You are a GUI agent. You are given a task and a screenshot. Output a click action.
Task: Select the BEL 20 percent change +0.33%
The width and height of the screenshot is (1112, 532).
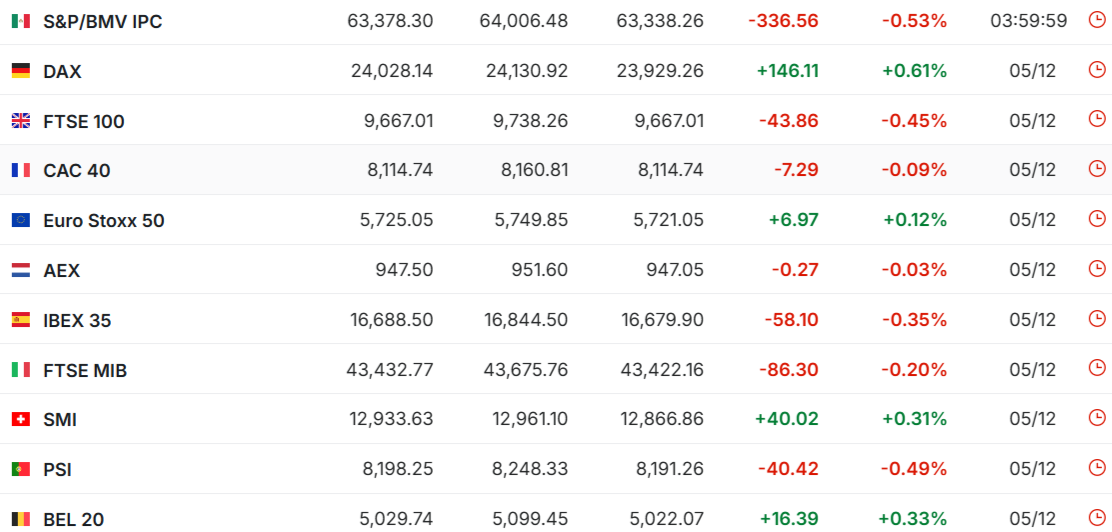[x=913, y=519]
